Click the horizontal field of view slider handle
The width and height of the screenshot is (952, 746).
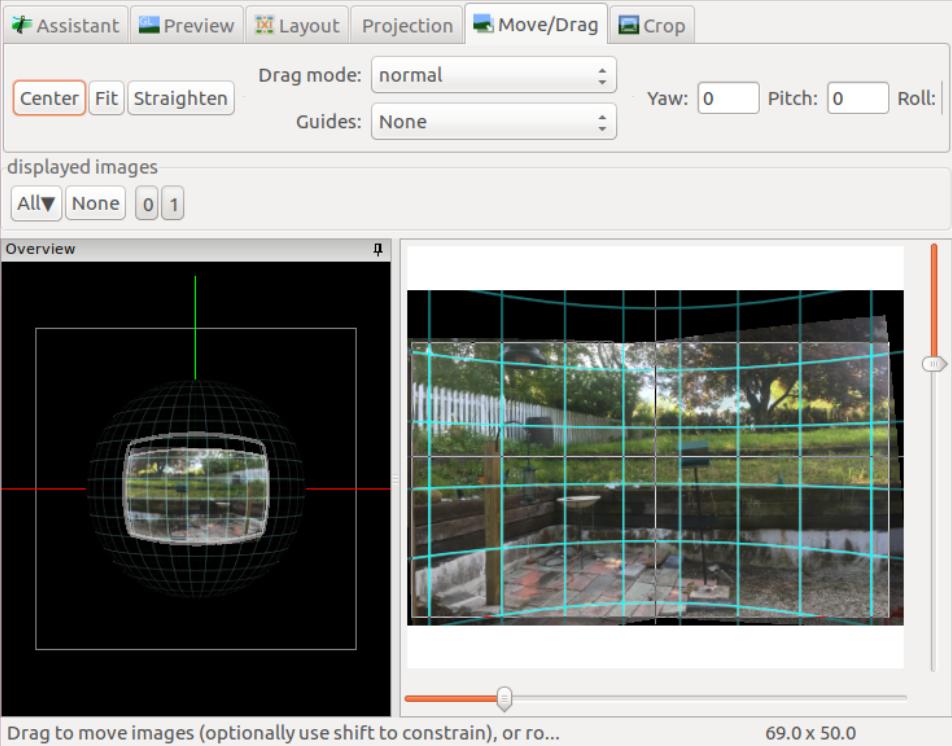point(504,697)
